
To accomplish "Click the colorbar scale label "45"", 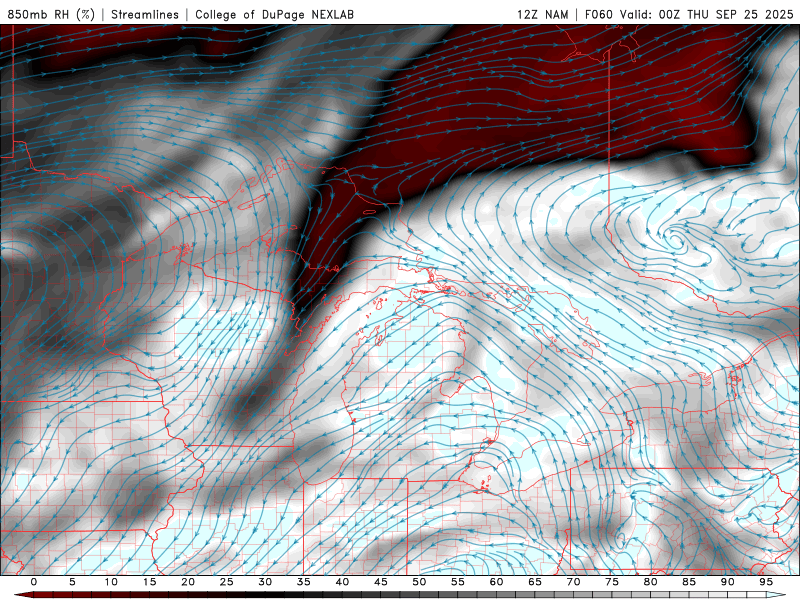I will (x=381, y=582).
